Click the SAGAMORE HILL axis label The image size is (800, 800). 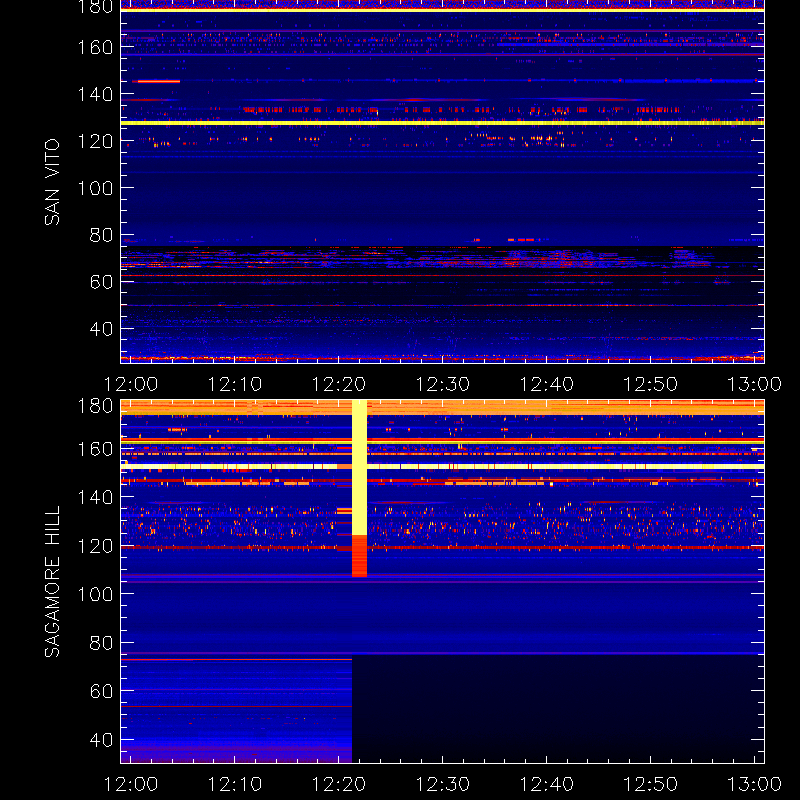coord(52,582)
